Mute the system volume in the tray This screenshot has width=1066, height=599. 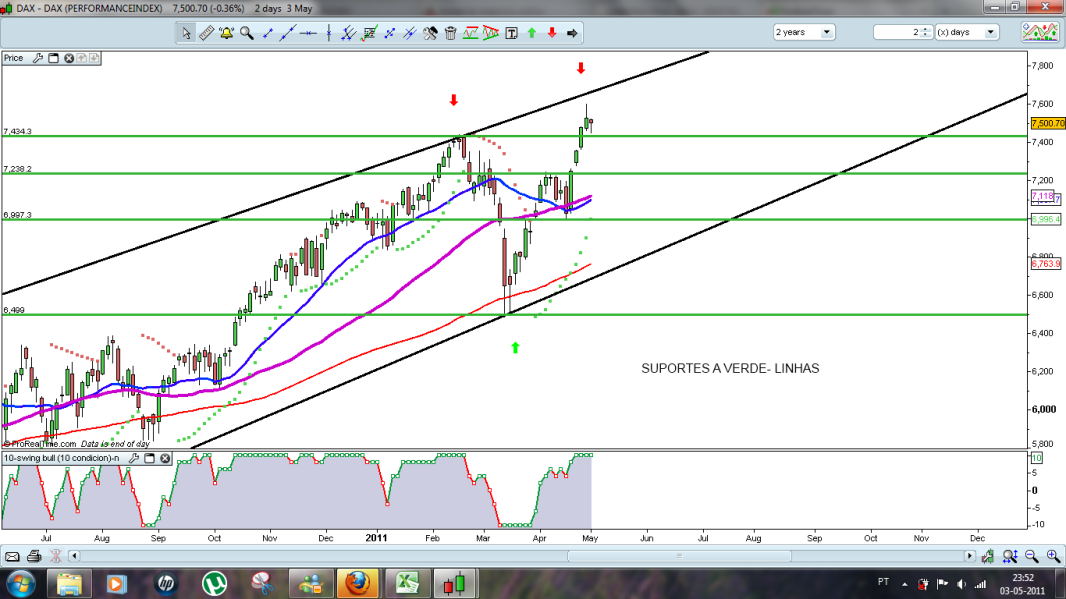coord(961,584)
